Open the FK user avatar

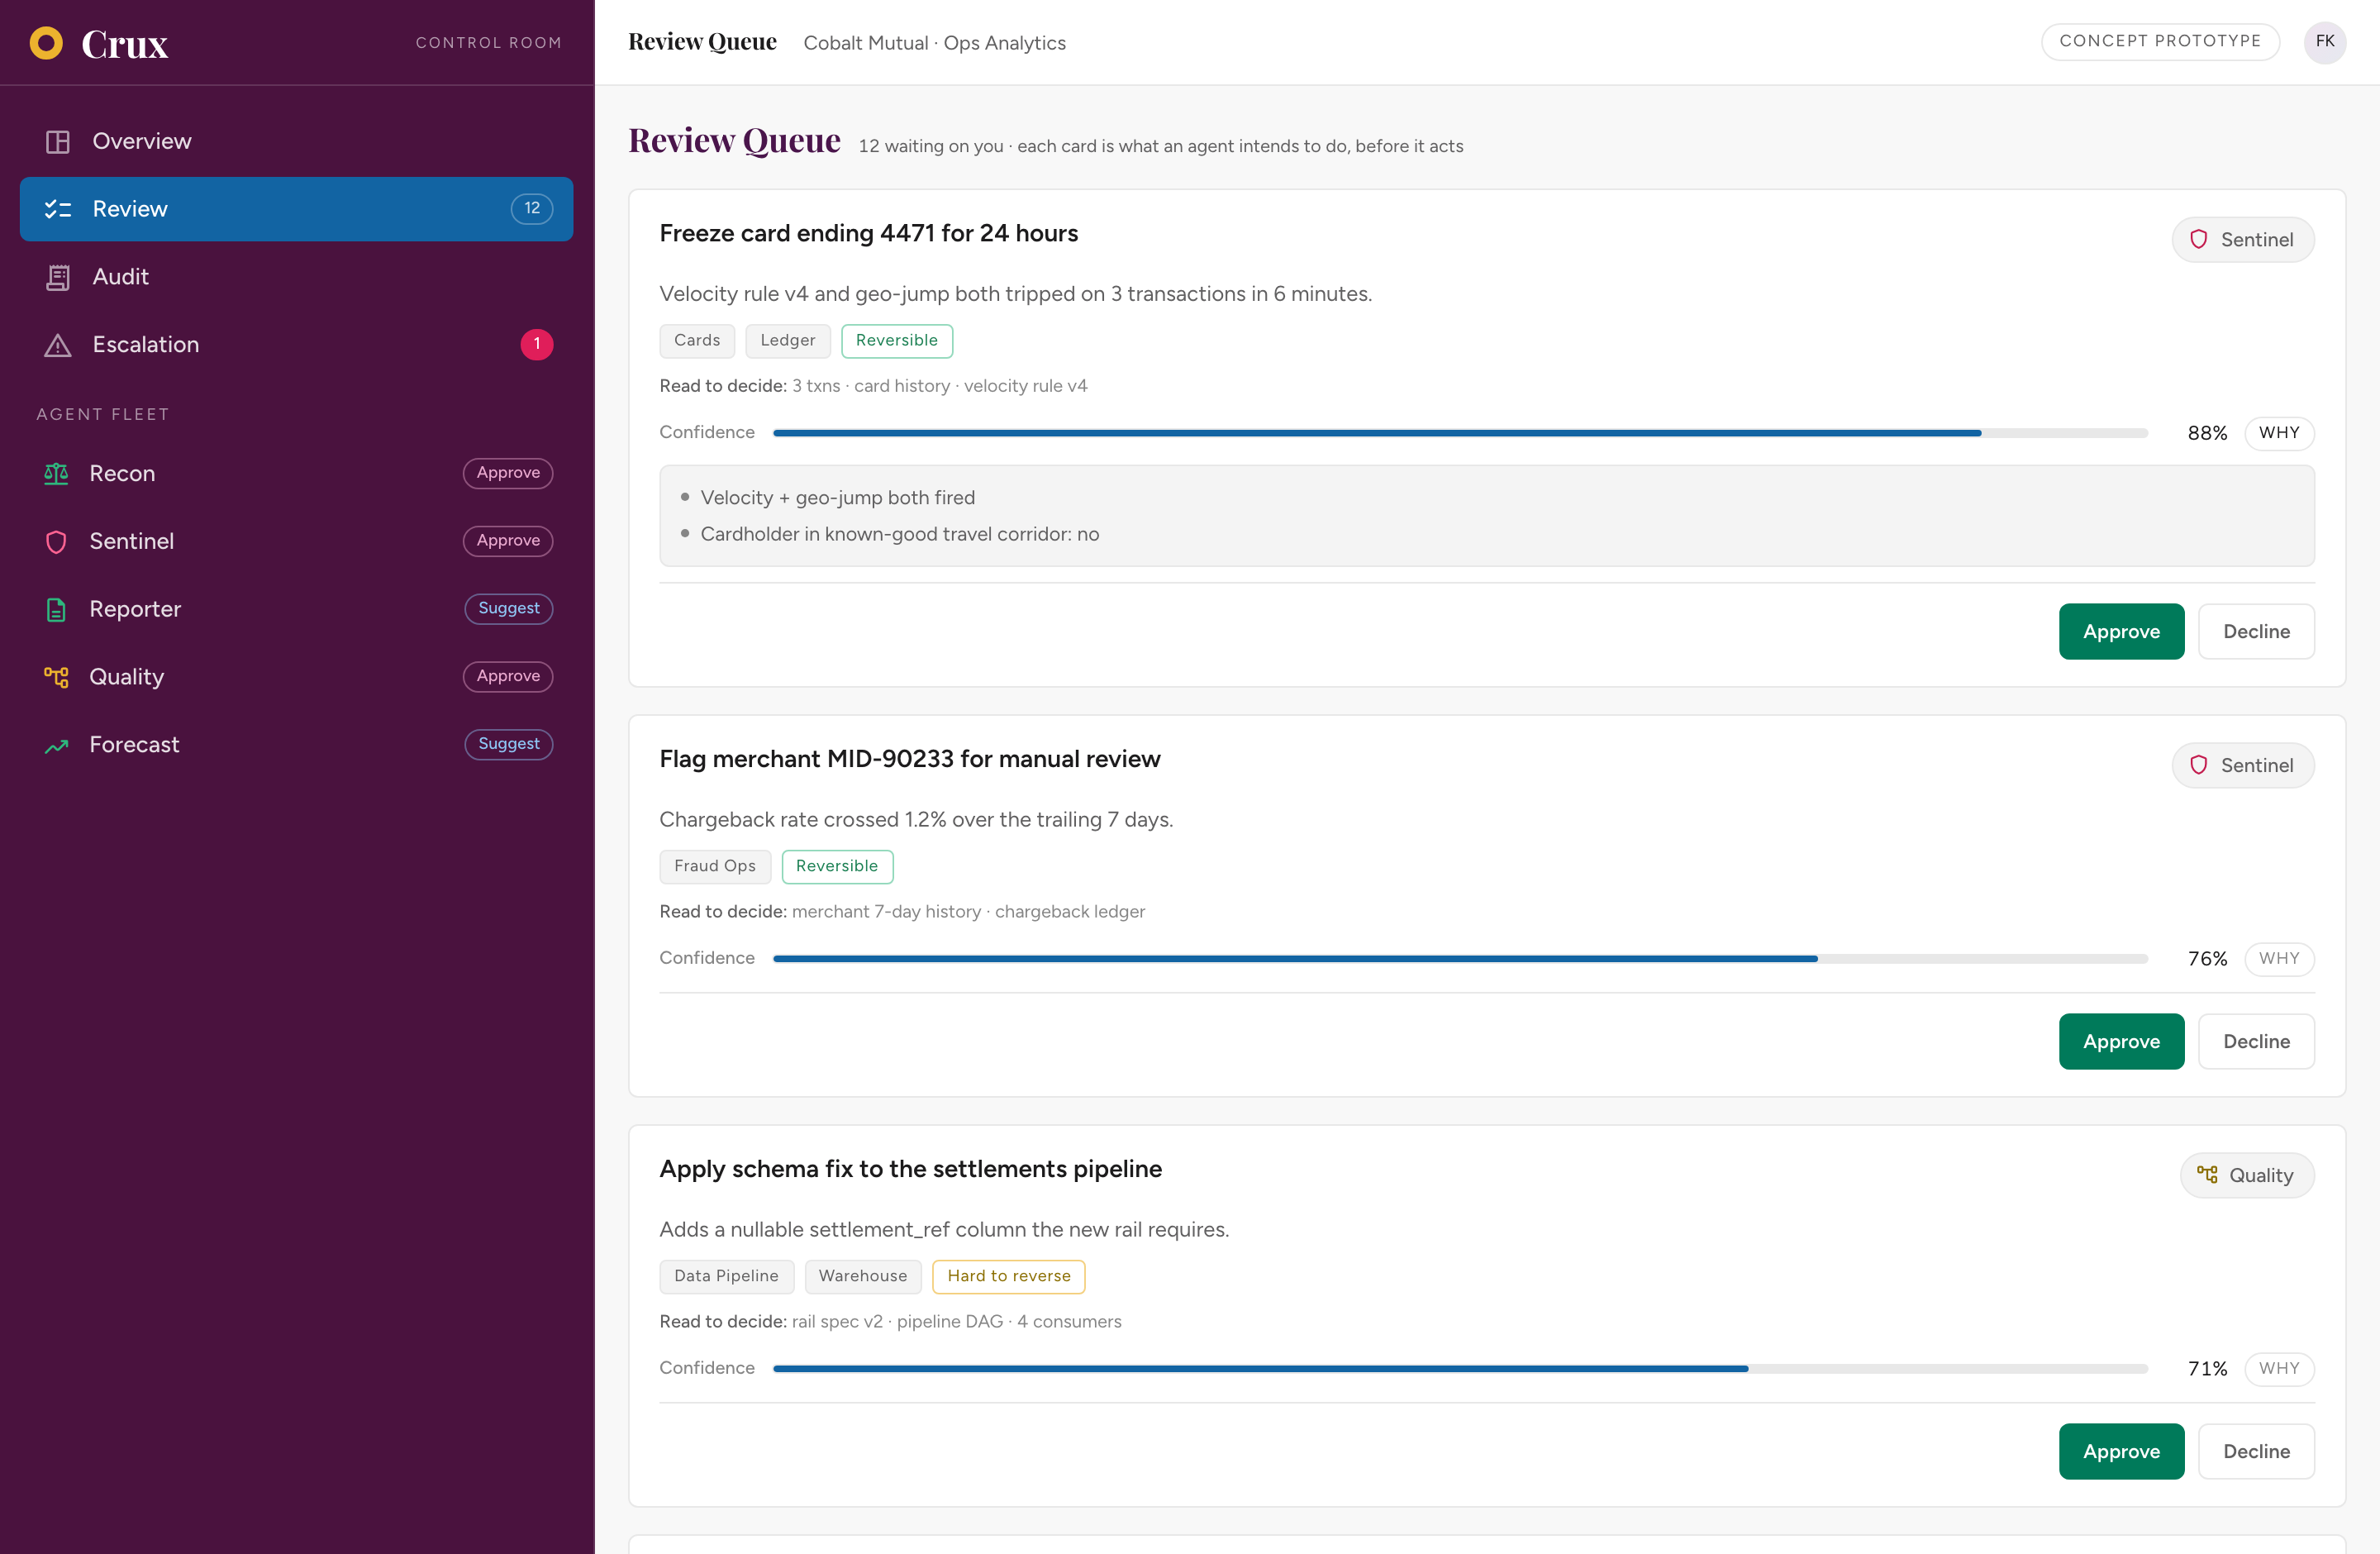2325,42
